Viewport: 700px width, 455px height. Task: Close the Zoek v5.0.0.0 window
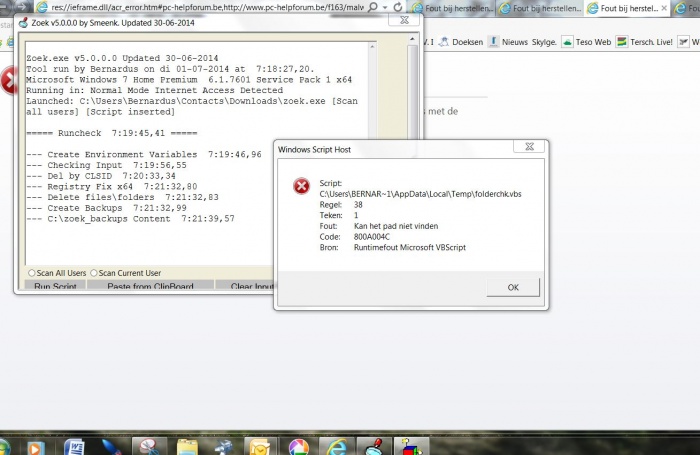coord(404,20)
